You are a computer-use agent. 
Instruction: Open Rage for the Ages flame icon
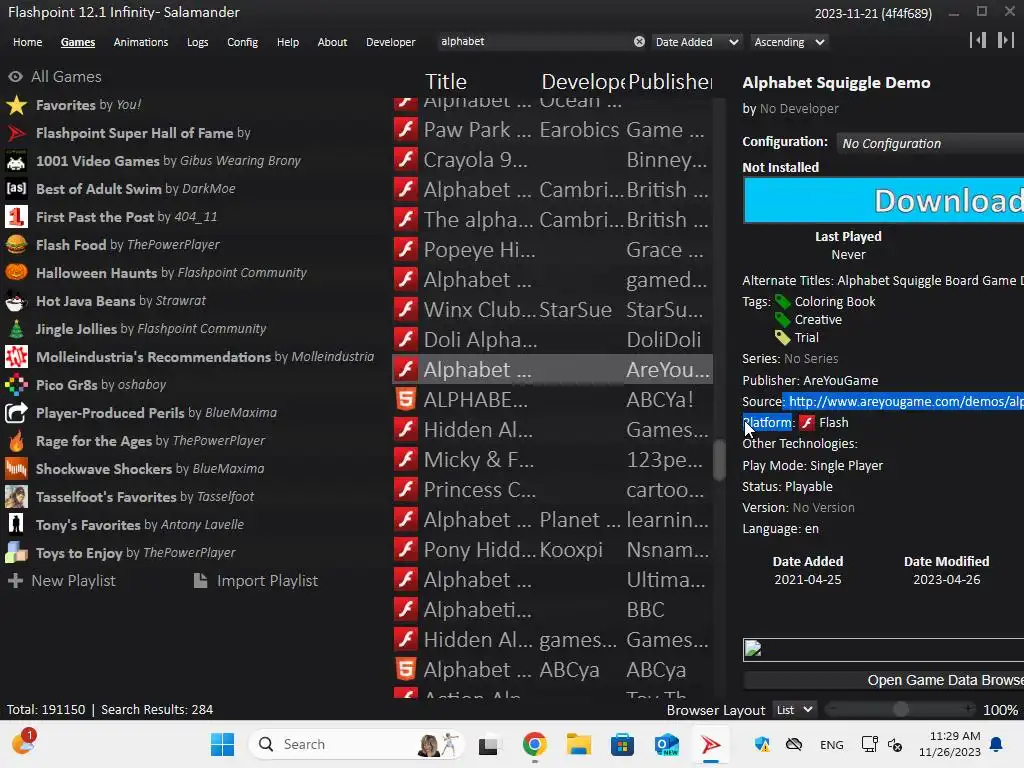click(16, 441)
